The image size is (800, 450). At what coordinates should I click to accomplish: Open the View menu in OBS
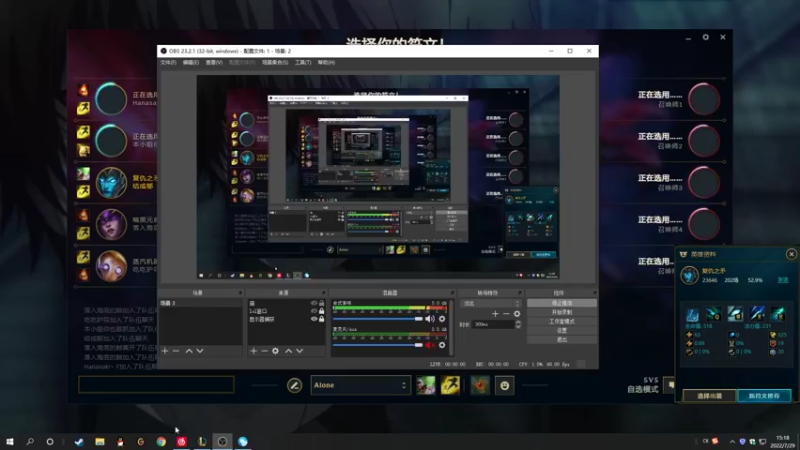[x=214, y=62]
